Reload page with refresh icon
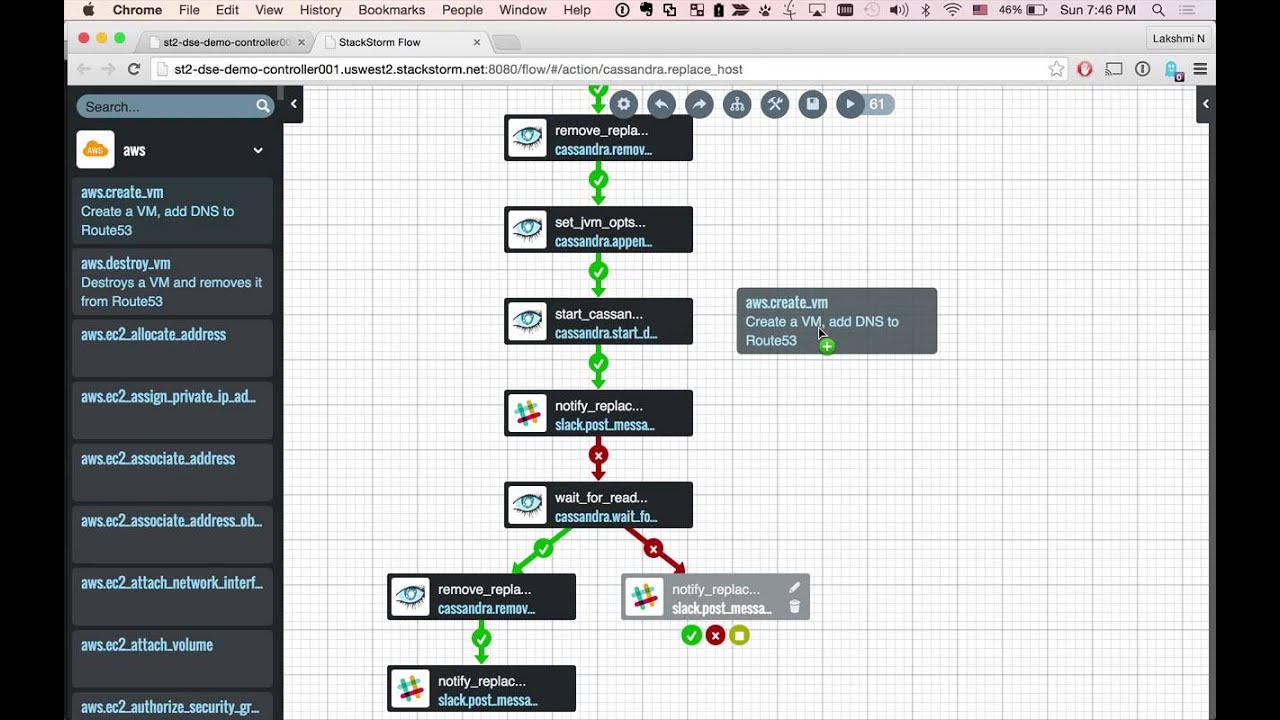 pyautogui.click(x=134, y=69)
